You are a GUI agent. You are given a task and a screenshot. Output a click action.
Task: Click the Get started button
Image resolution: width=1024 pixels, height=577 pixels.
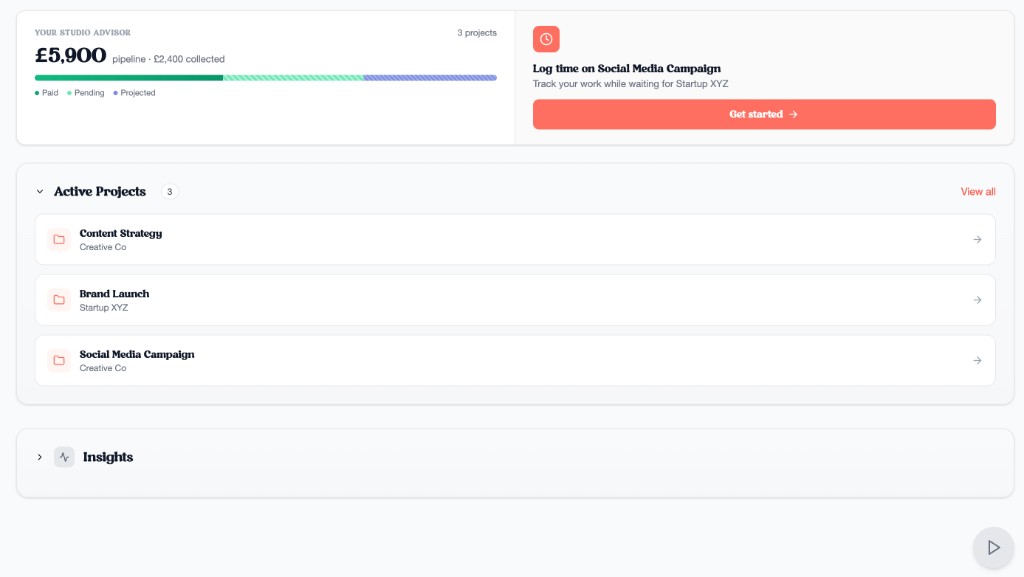(x=763, y=114)
